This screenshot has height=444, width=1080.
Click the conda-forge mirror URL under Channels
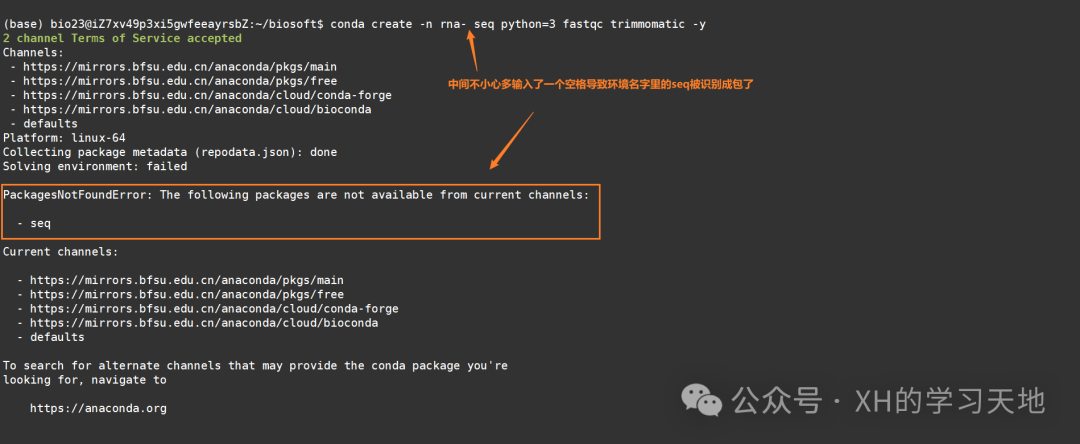coord(207,95)
